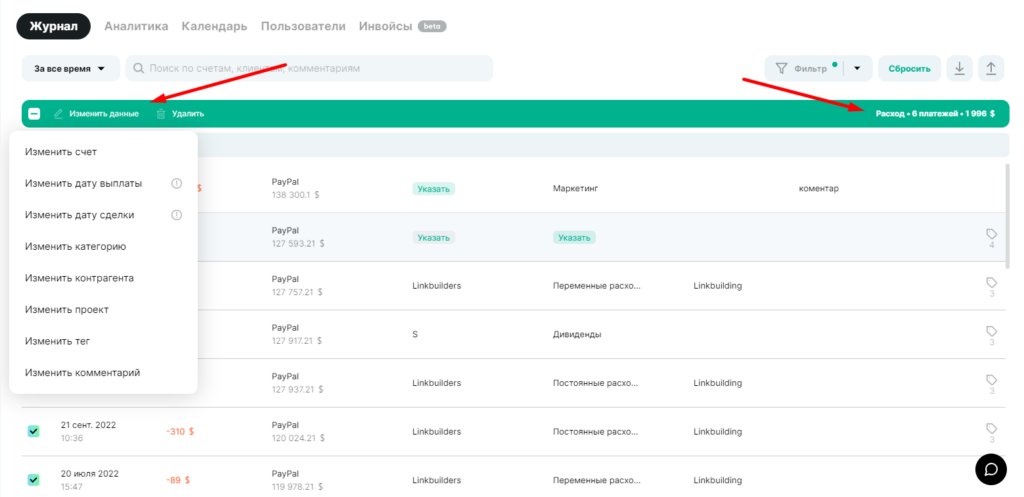Open the Инвойсы beta tab
Screen dimensions: 1024x497
coord(402,27)
